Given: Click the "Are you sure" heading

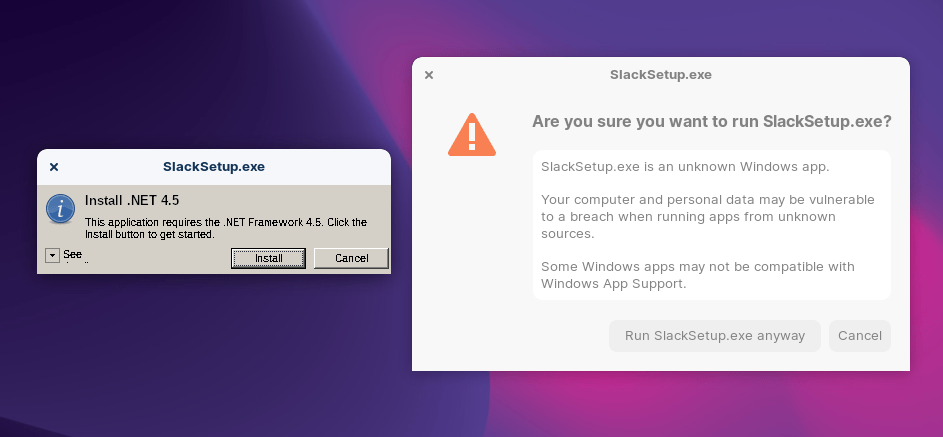Looking at the screenshot, I should [x=711, y=122].
